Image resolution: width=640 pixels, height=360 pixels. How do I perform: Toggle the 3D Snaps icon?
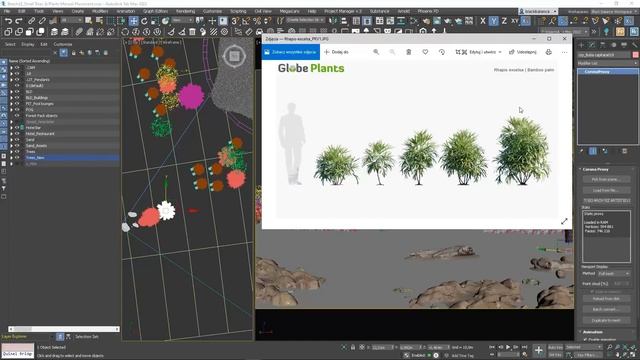click(x=236, y=20)
